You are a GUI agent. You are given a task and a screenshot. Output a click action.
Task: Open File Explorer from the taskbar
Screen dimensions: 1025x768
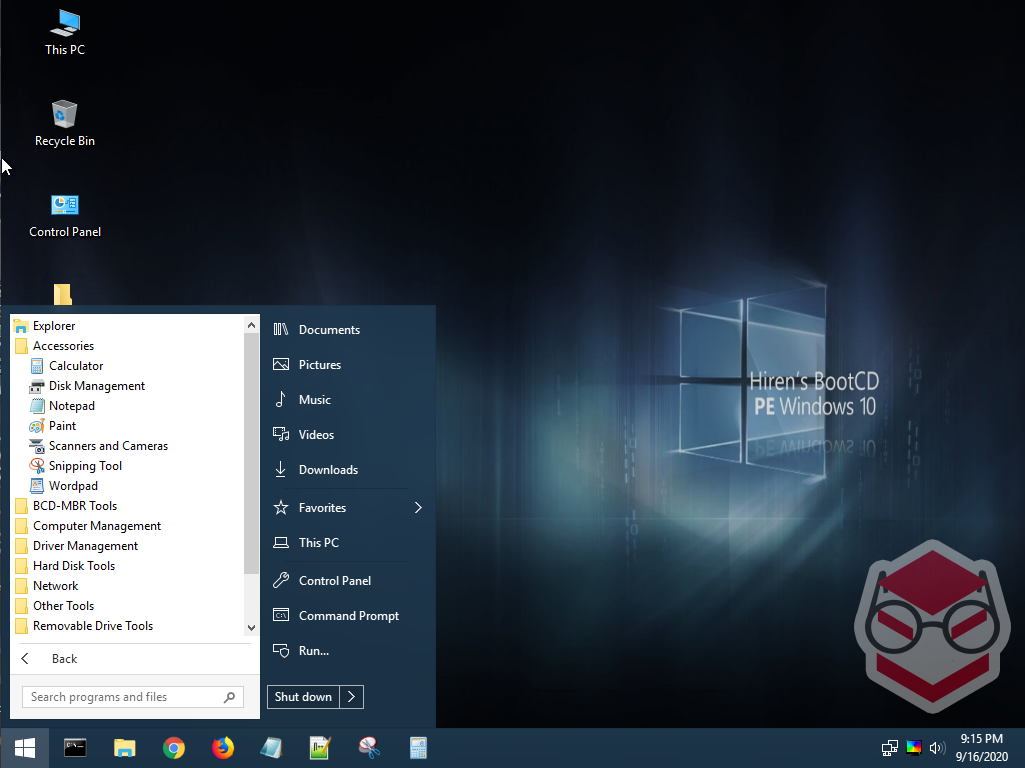[x=124, y=748]
